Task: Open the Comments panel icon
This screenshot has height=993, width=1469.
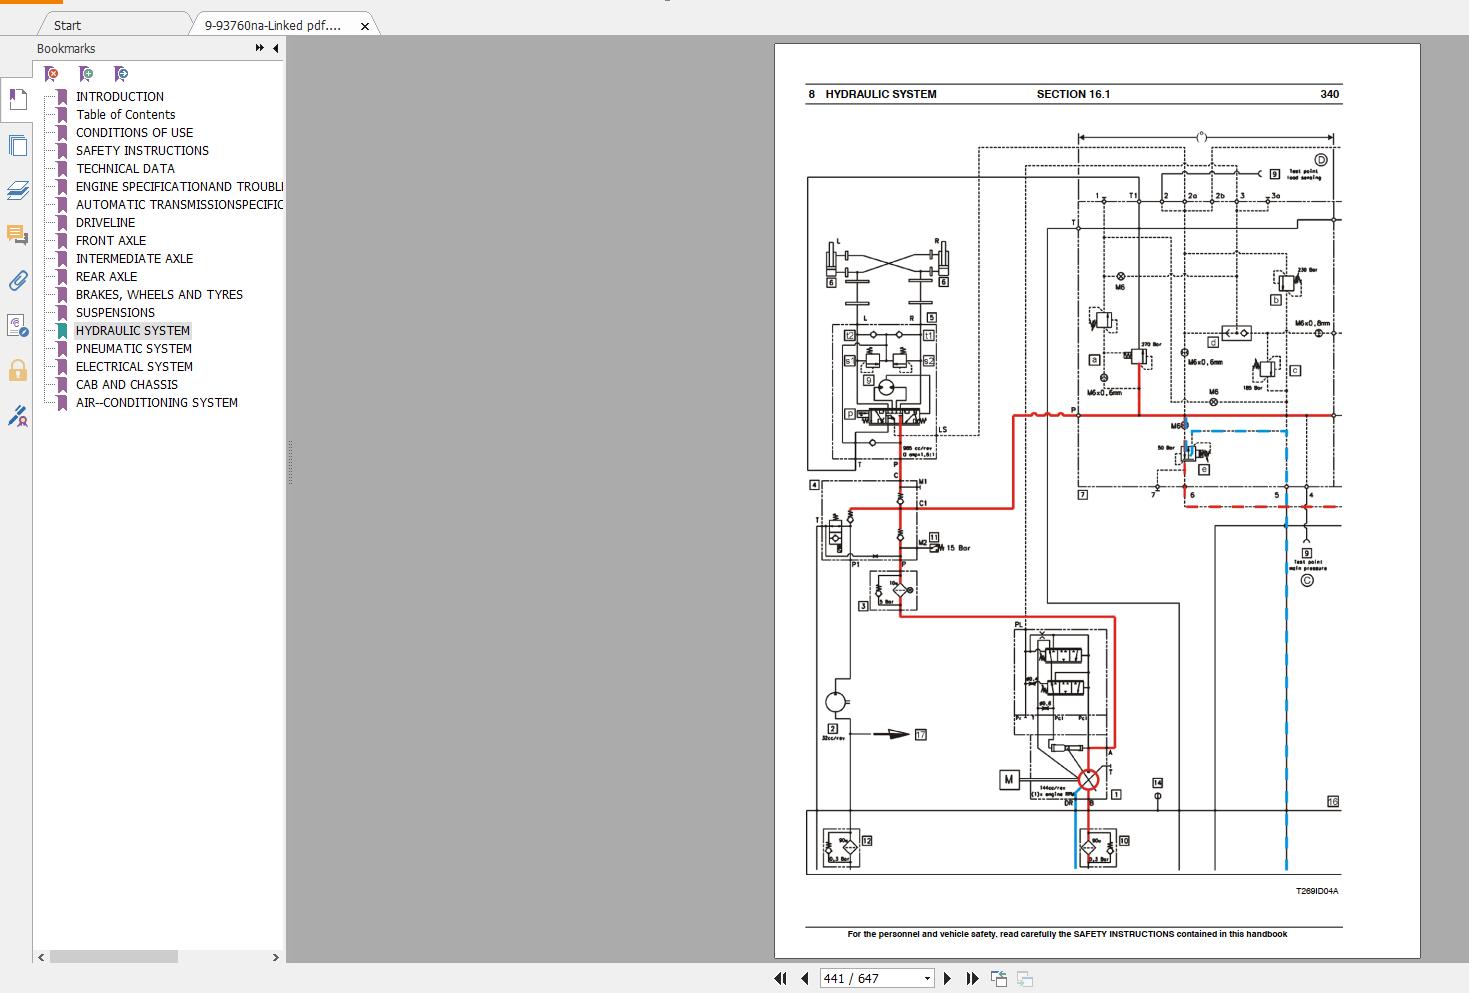Action: point(17,235)
